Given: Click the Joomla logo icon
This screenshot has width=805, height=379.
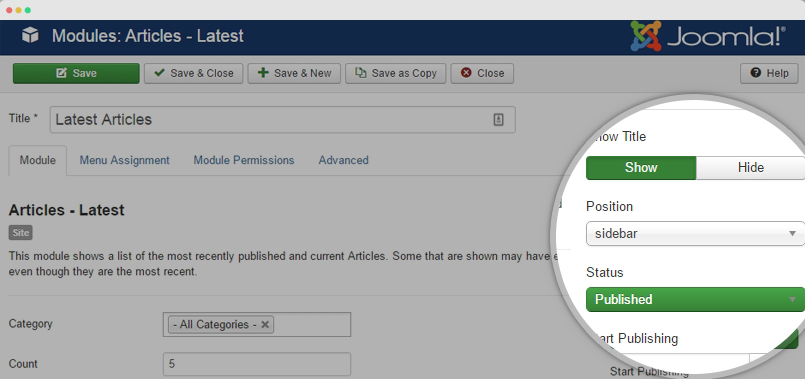Looking at the screenshot, I should point(646,36).
